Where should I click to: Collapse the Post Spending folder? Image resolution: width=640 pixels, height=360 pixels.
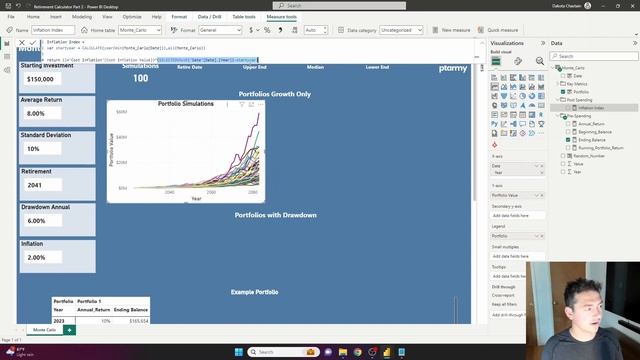pos(558,100)
